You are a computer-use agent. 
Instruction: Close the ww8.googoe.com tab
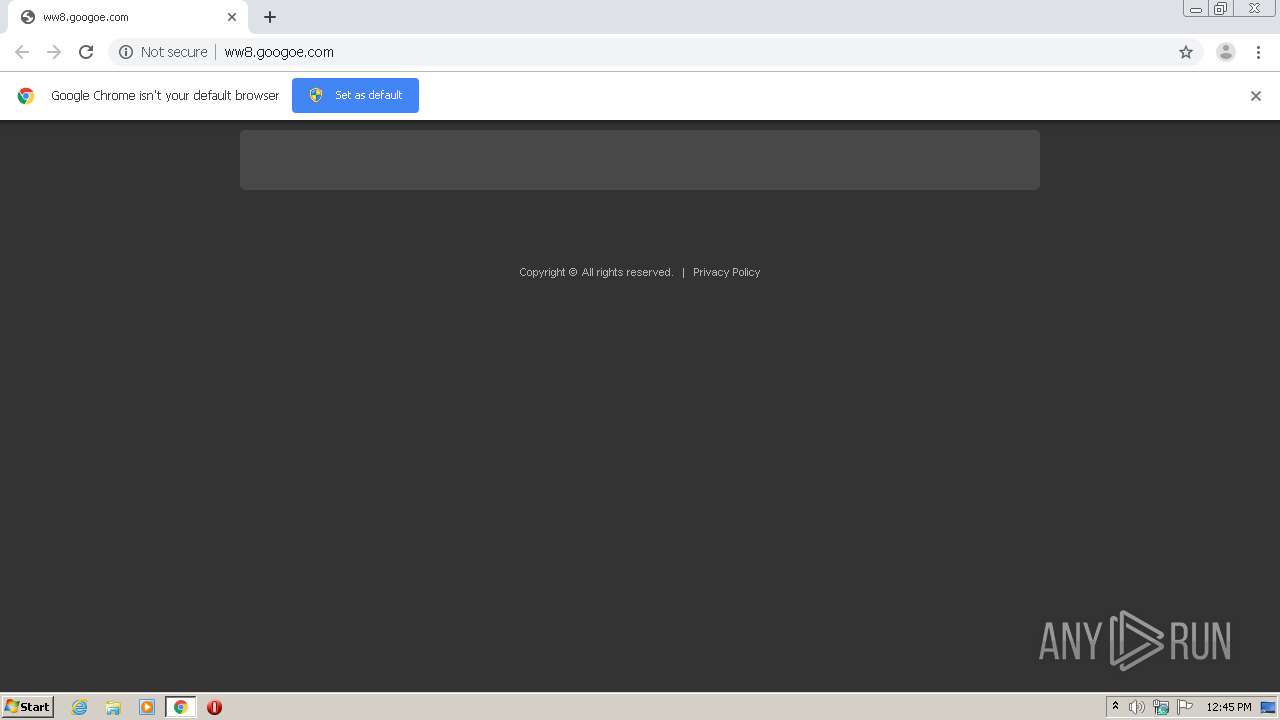pyautogui.click(x=232, y=17)
